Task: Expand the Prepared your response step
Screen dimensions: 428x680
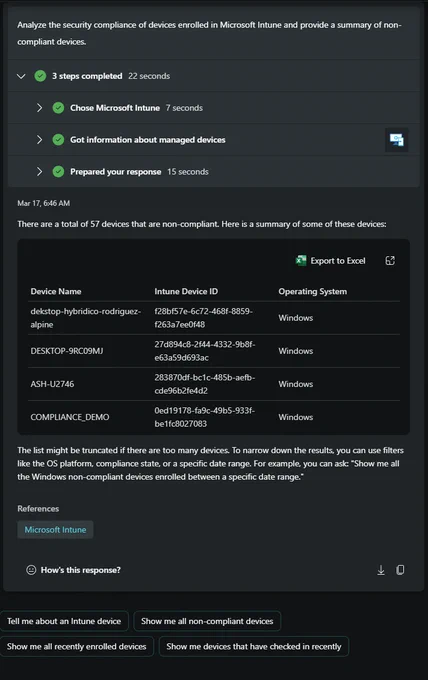Action: [39, 172]
